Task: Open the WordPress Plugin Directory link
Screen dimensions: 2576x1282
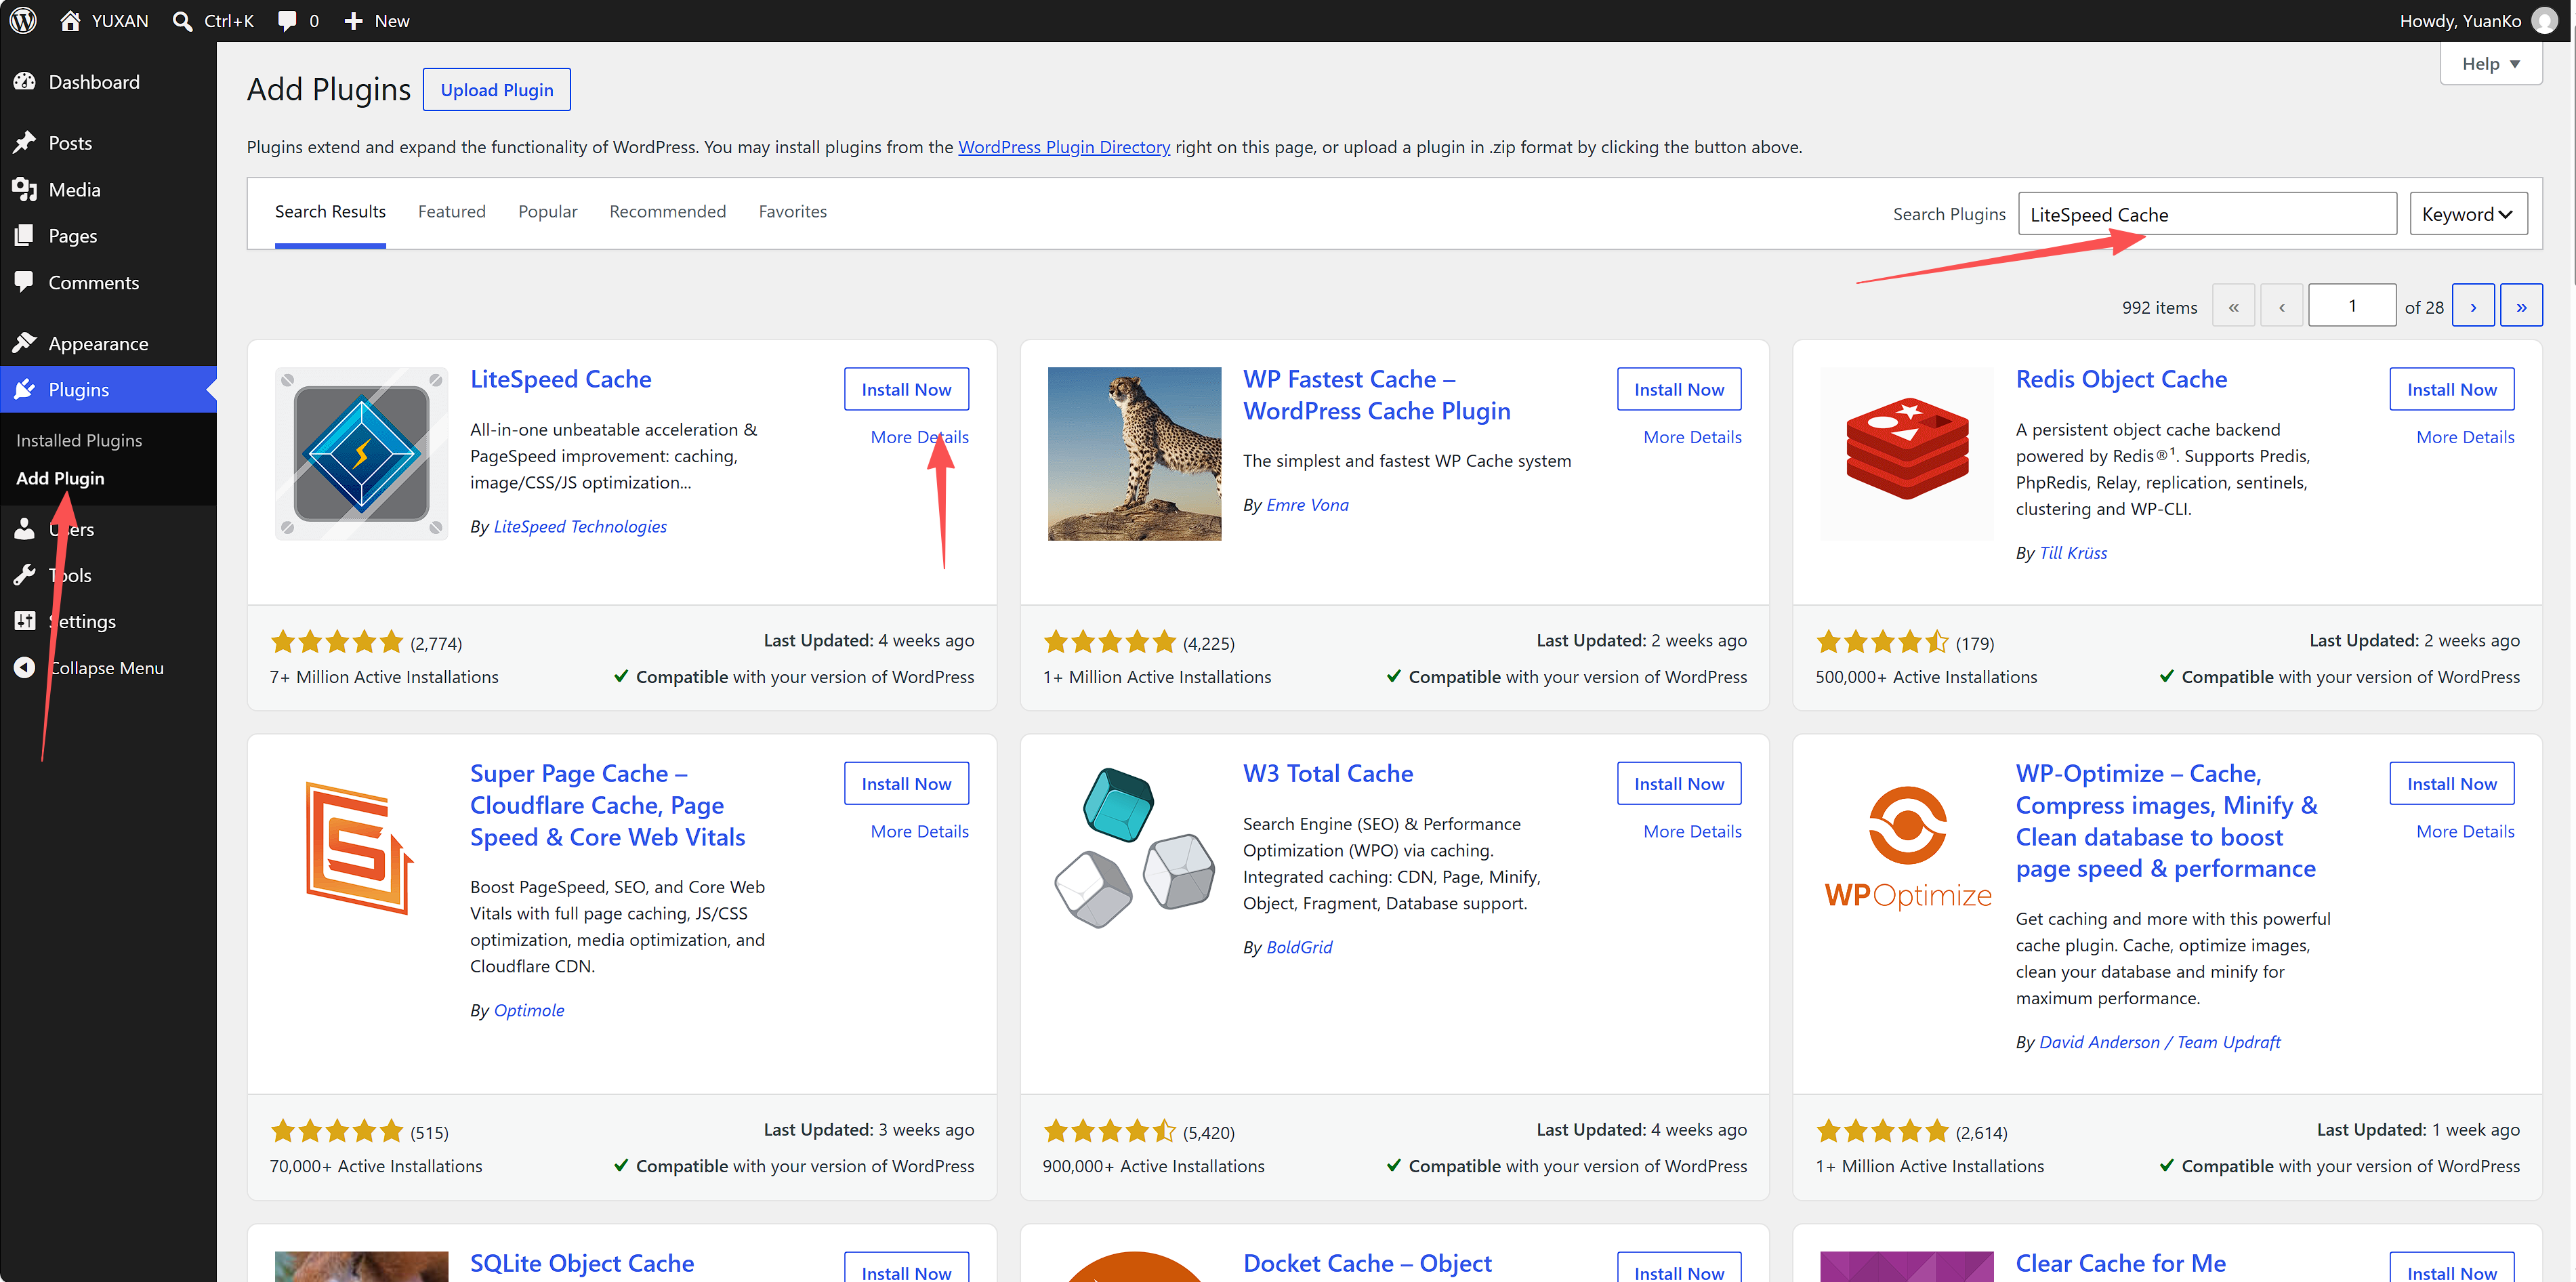Action: (x=1064, y=147)
